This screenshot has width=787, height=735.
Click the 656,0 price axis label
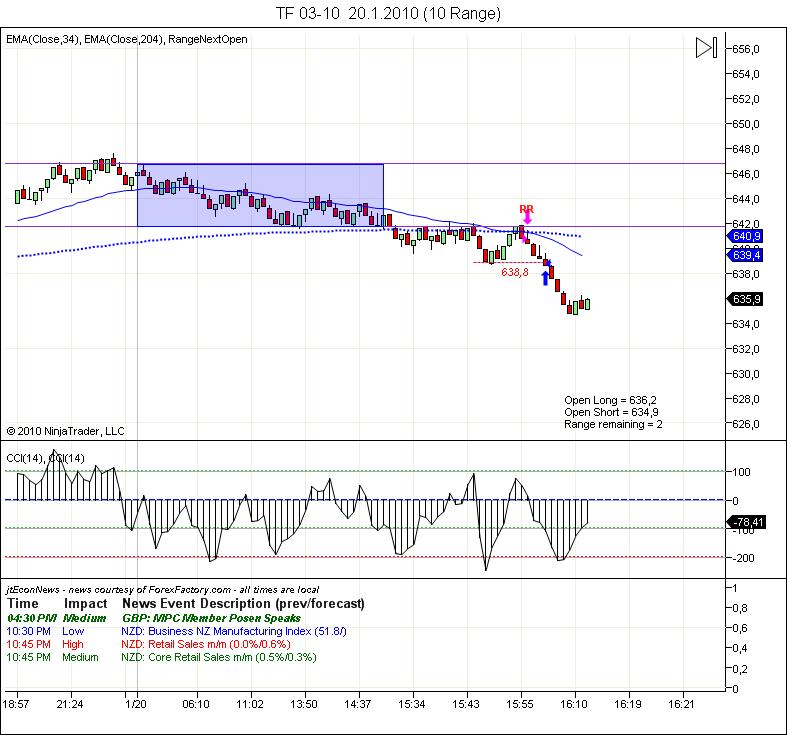[746, 49]
